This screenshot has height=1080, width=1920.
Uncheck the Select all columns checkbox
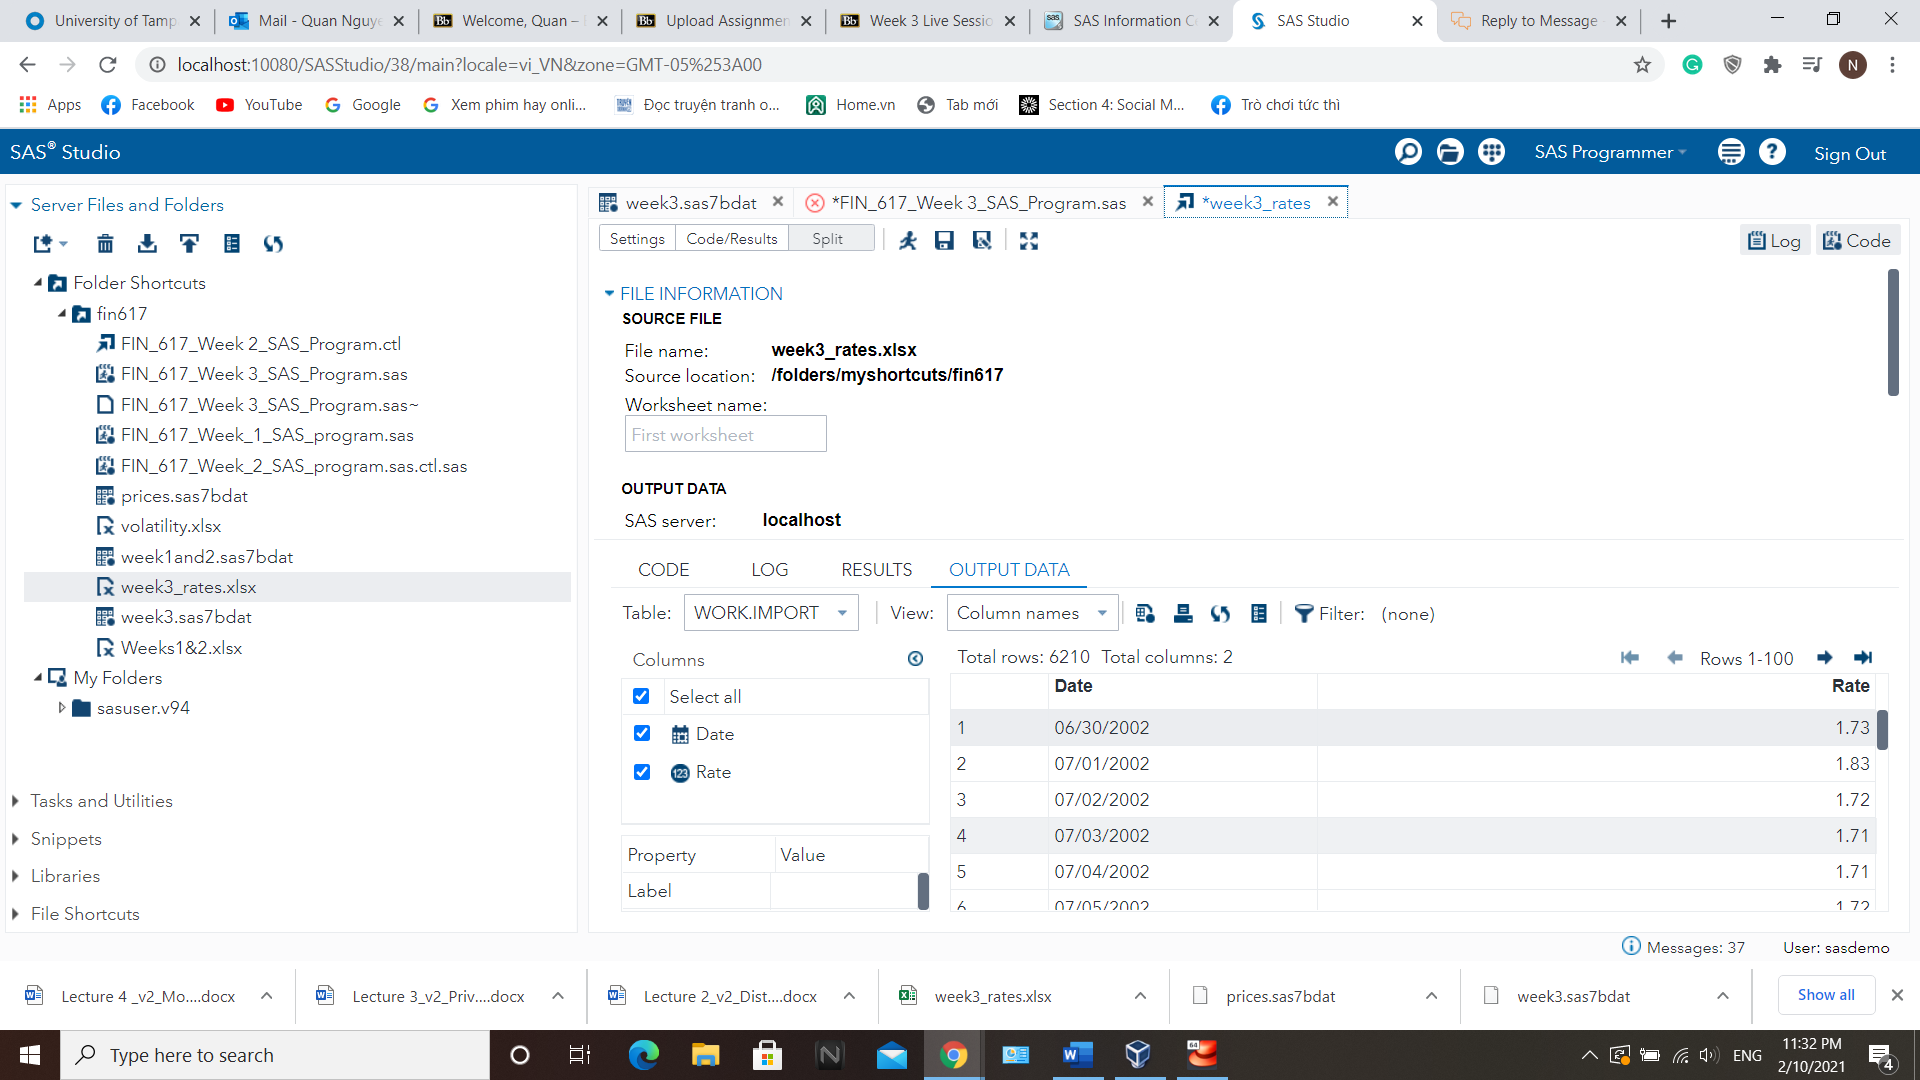click(x=641, y=696)
